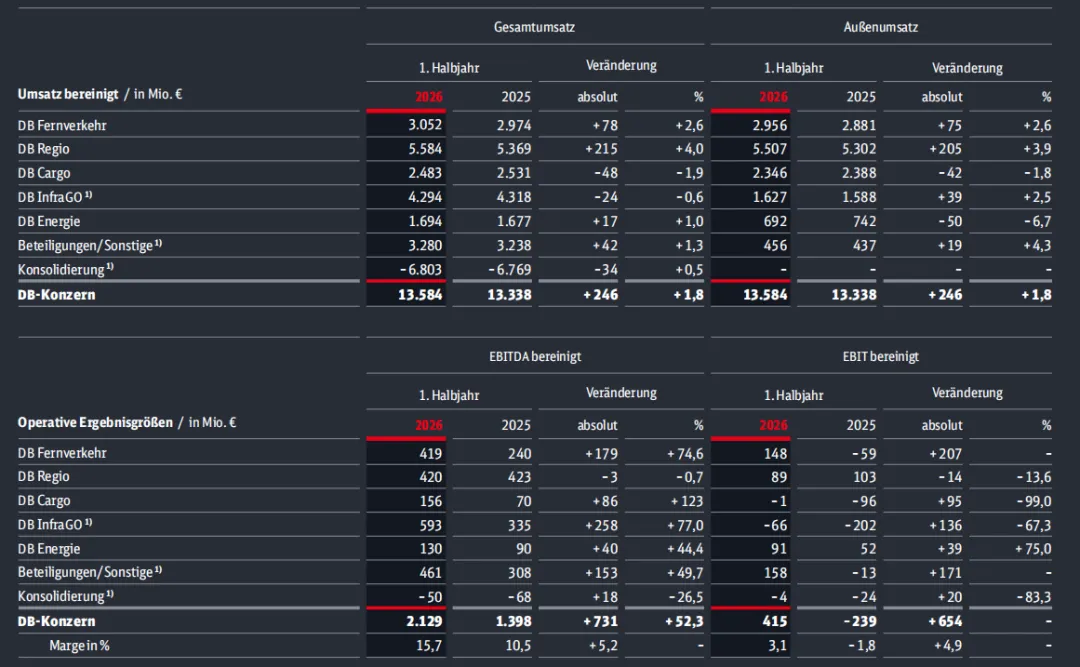Select DB Energie external revenue 692
The image size is (1080, 667).
(775, 221)
